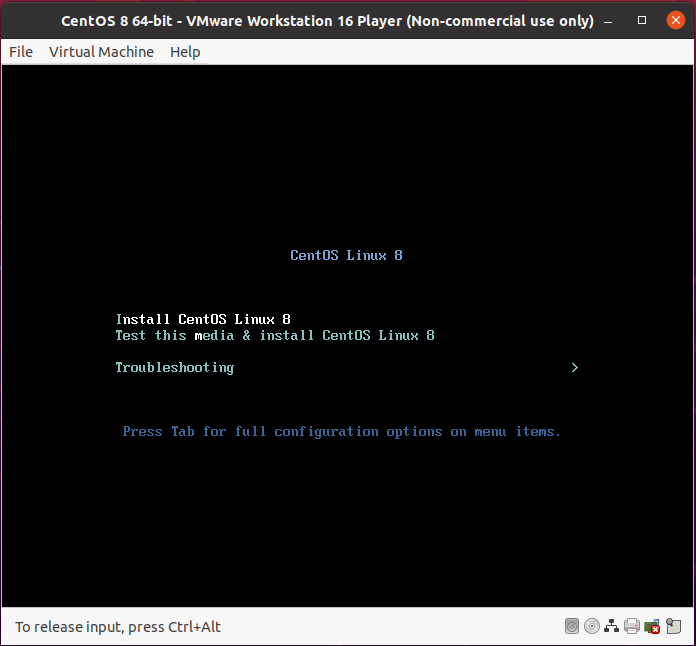The image size is (696, 646).
Task: Open the Troubleshooting submenu entry
Action: click(x=175, y=368)
